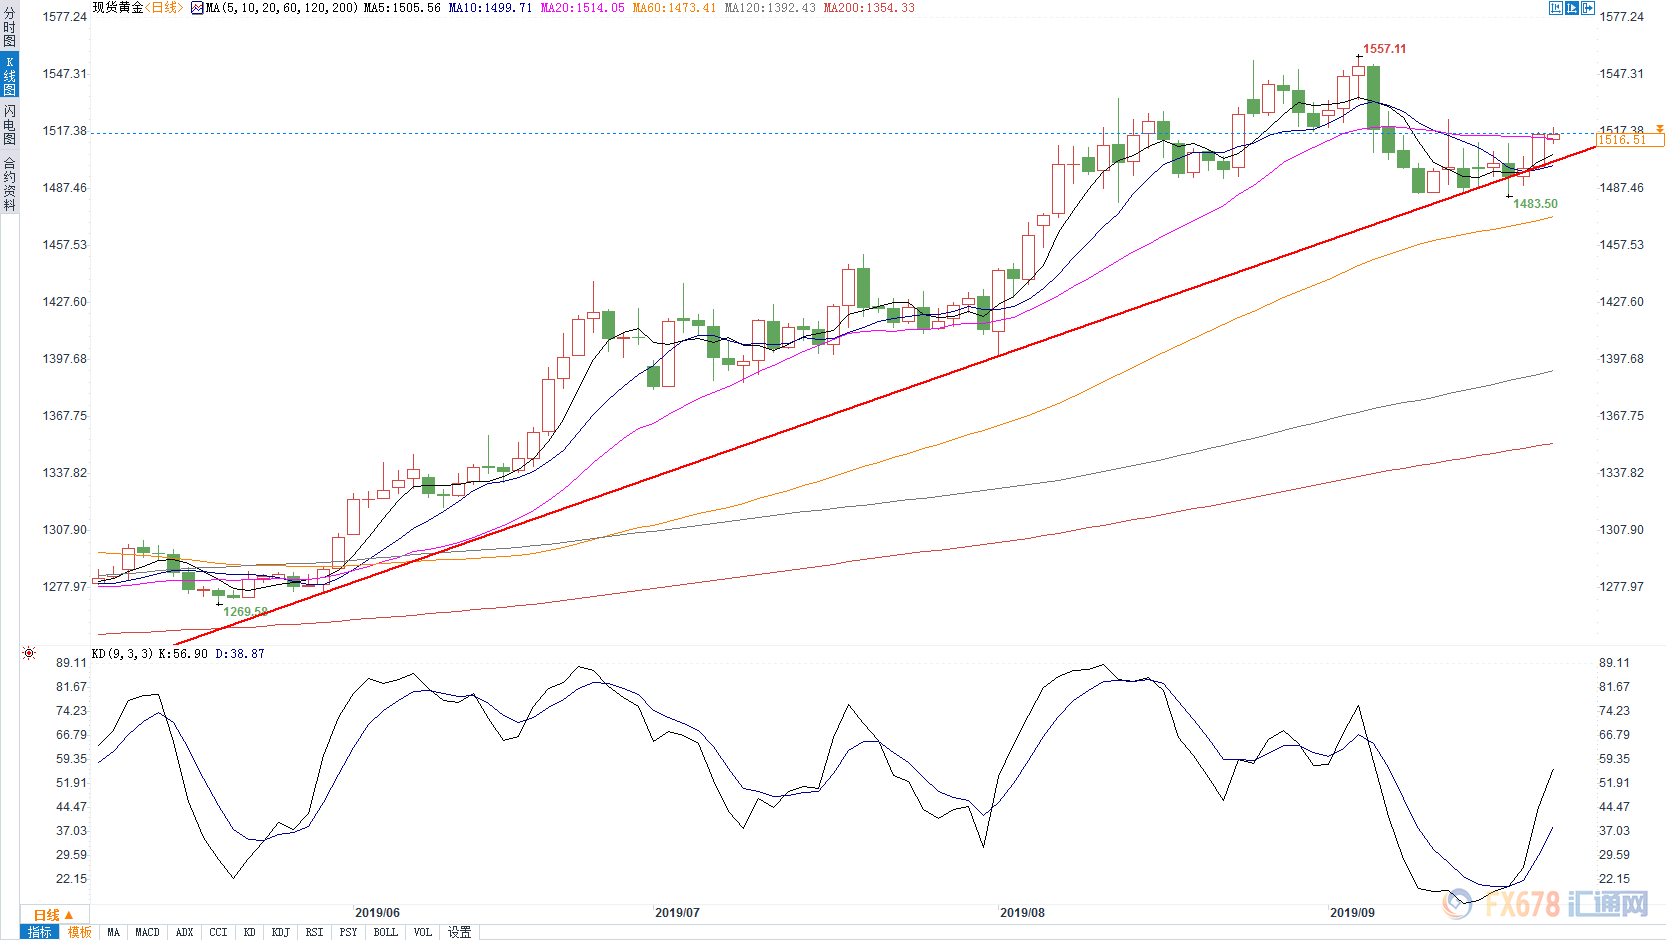
Task: Apply the ADX indicator
Action: (185, 932)
